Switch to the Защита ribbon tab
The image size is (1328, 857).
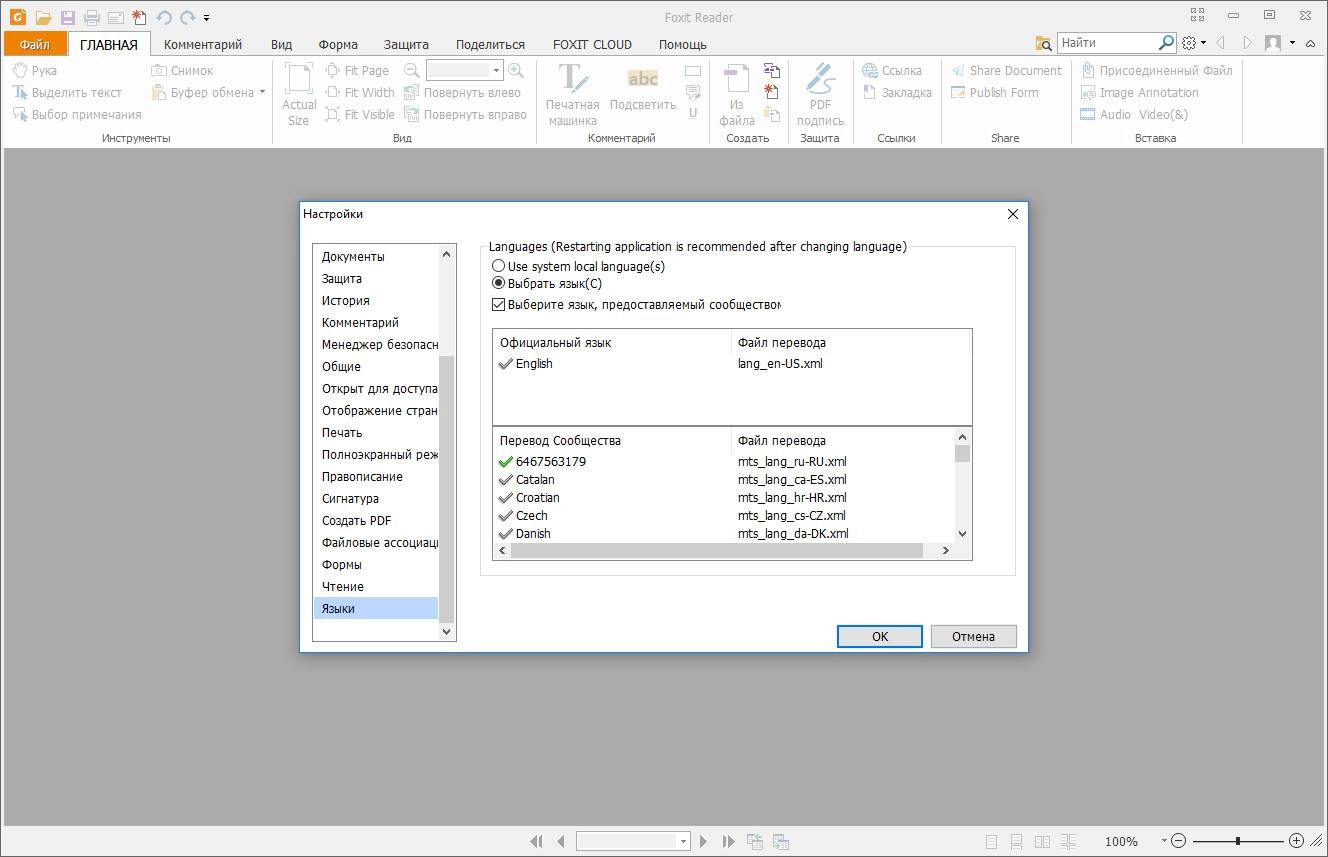pos(406,44)
